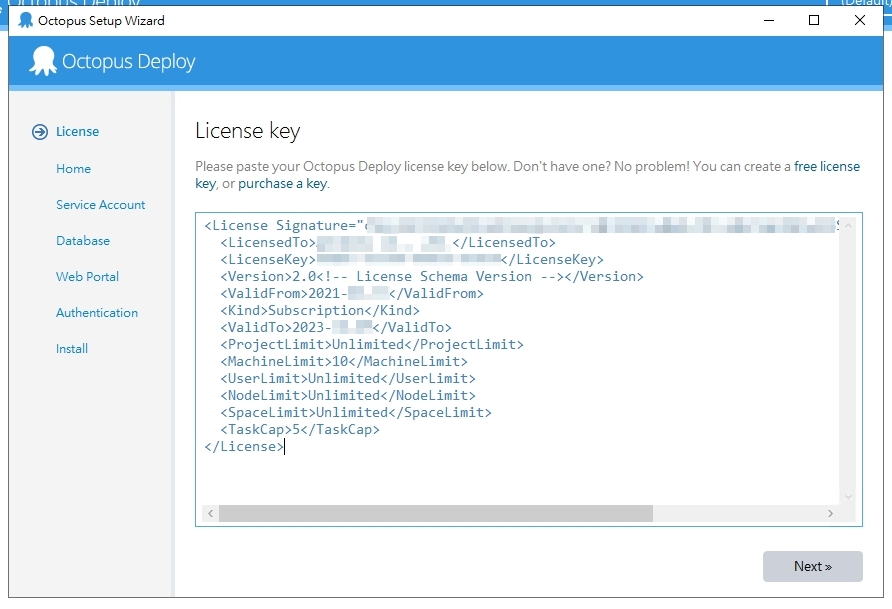Maximize the Octopus Setup Wizard window

pyautogui.click(x=814, y=20)
